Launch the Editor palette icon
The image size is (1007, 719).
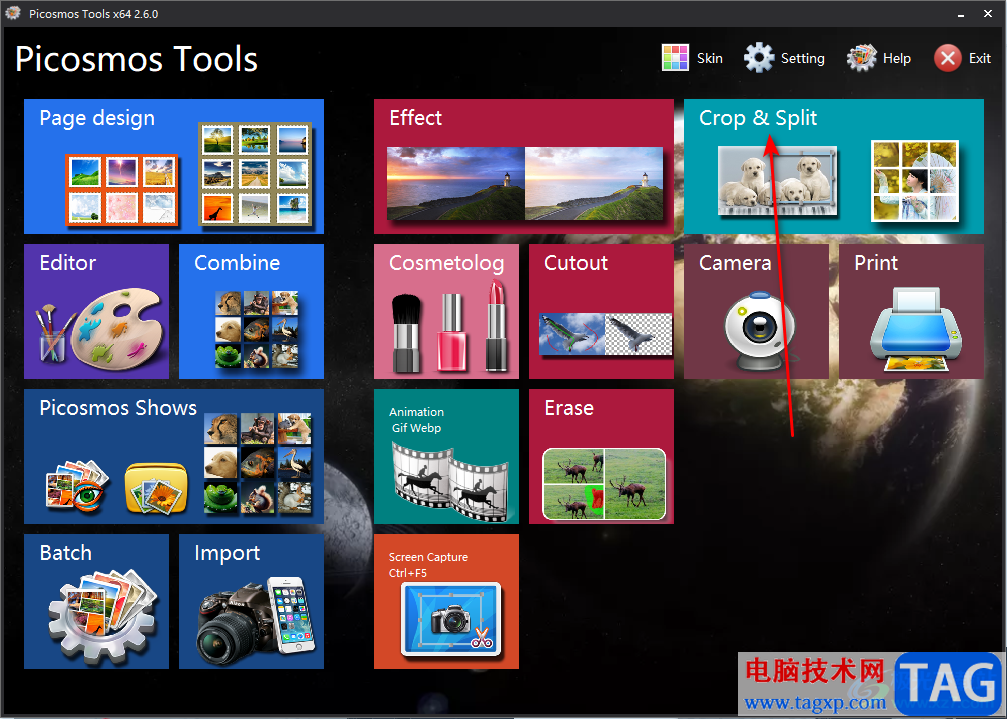pos(100,330)
